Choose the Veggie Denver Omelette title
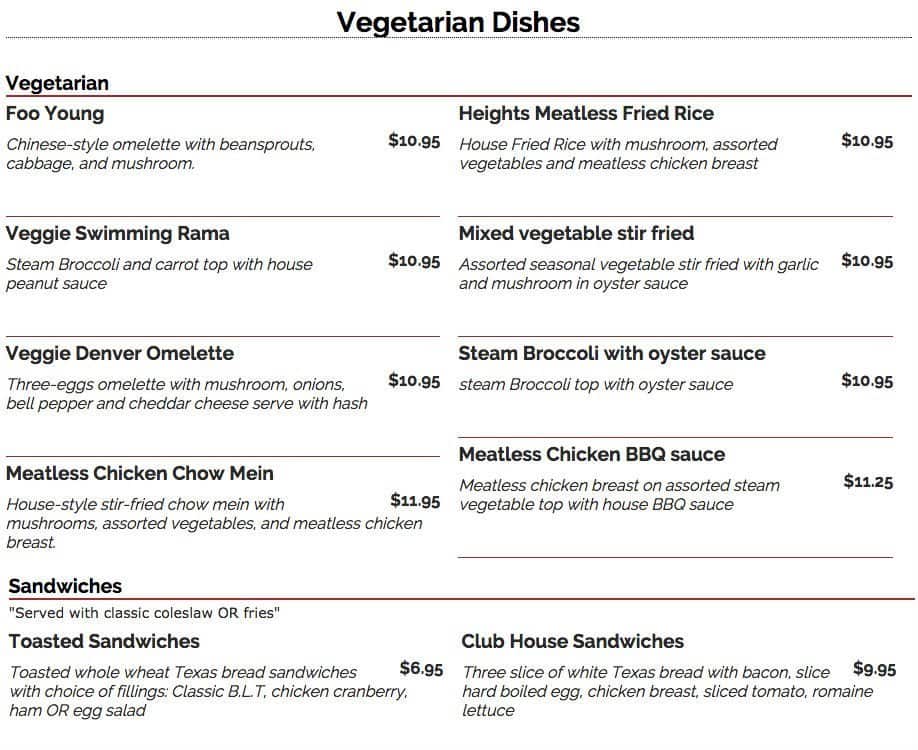 tap(120, 353)
